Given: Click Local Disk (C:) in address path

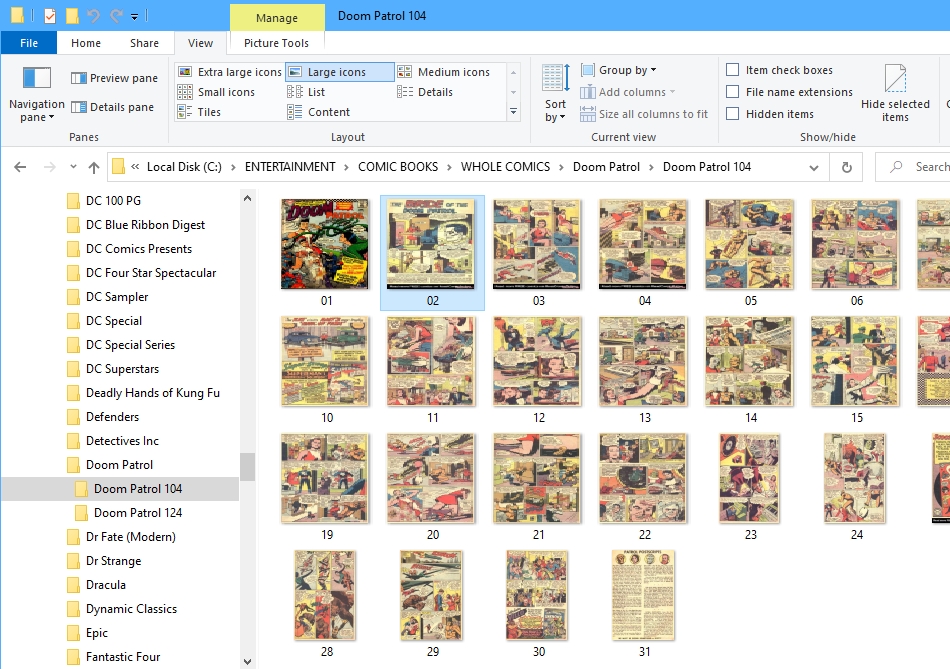Looking at the screenshot, I should (x=184, y=167).
